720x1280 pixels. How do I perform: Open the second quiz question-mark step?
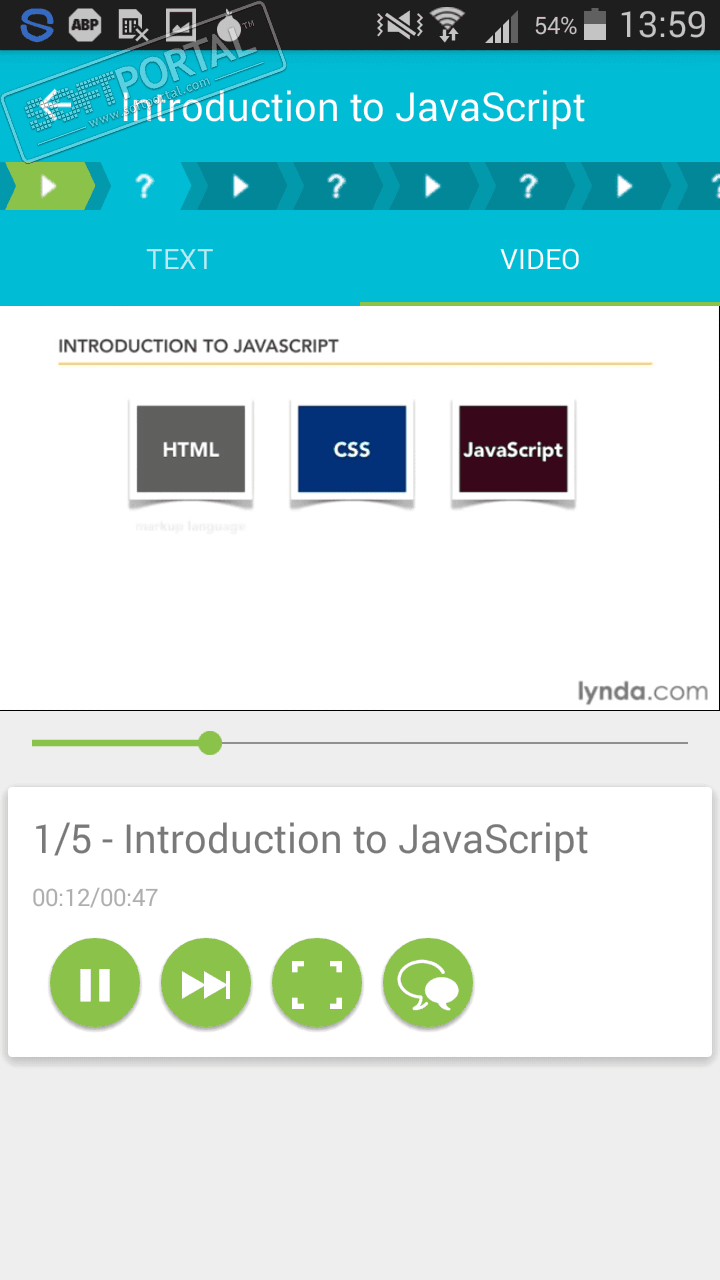pos(336,186)
